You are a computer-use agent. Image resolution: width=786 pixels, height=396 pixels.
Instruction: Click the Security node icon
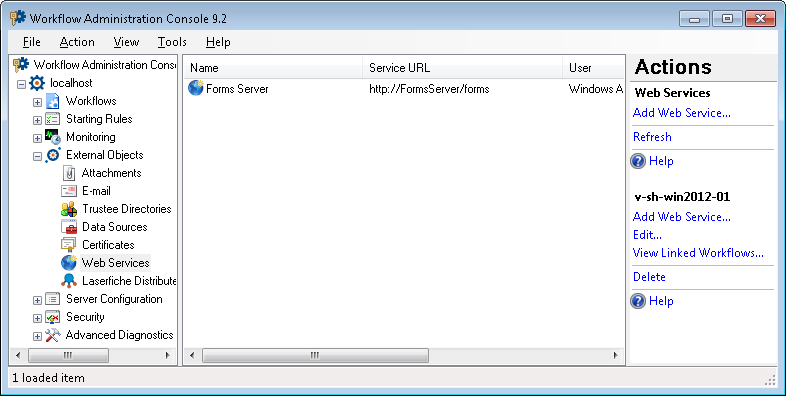[x=53, y=317]
